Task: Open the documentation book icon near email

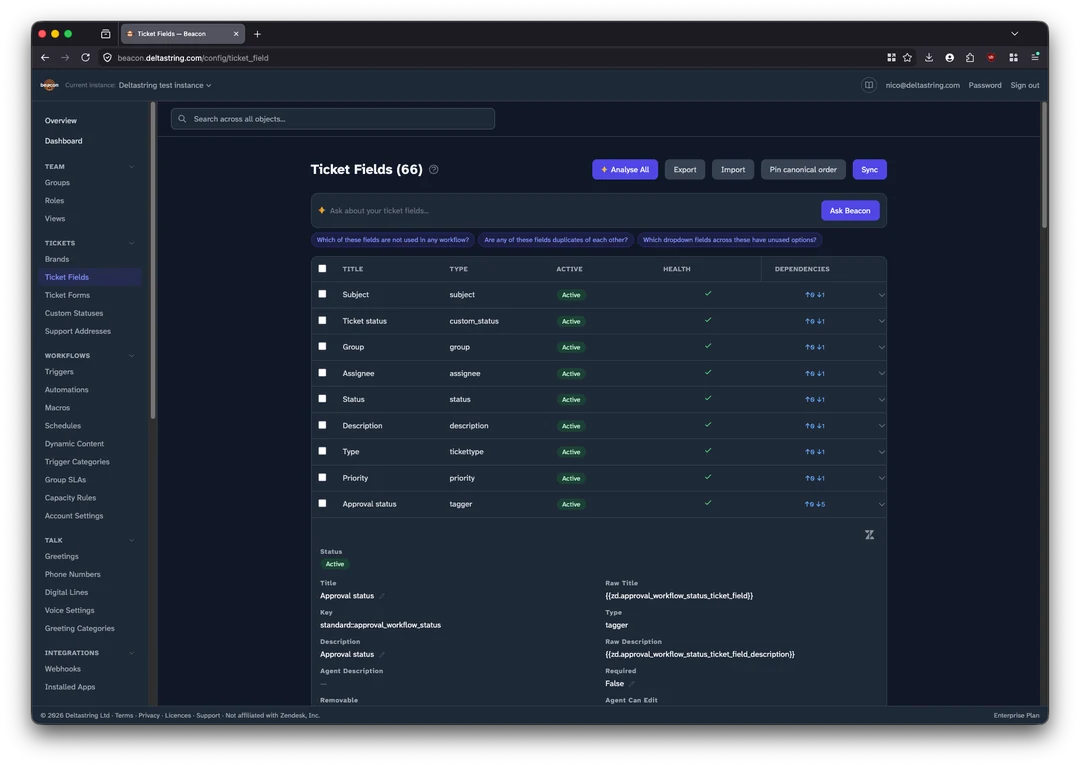Action: [x=869, y=85]
